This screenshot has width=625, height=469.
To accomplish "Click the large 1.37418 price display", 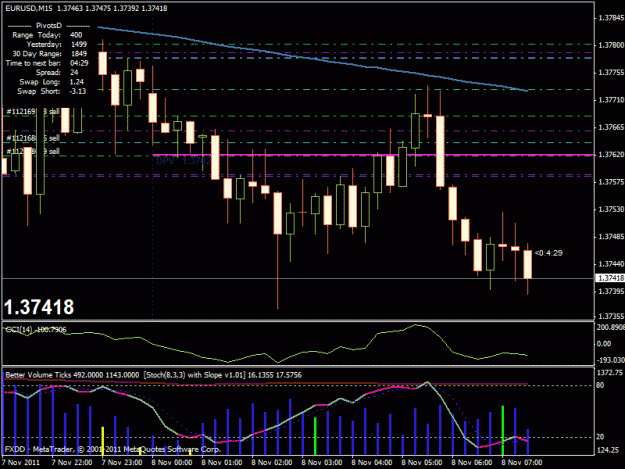I will pos(39,307).
